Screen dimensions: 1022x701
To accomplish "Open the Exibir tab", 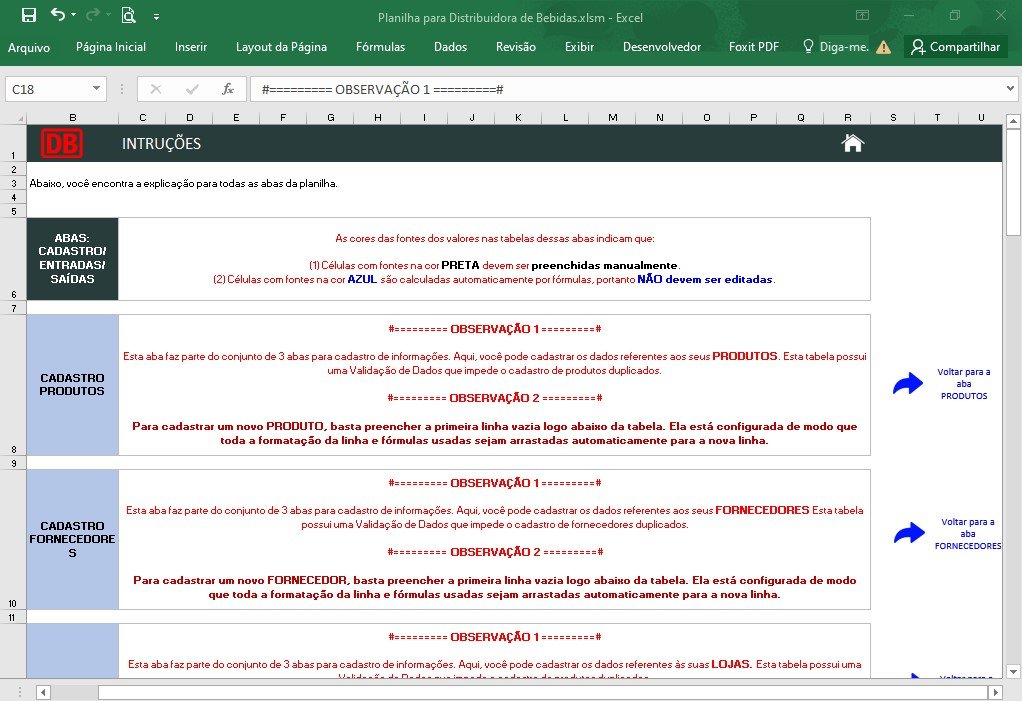I will pyautogui.click(x=579, y=47).
